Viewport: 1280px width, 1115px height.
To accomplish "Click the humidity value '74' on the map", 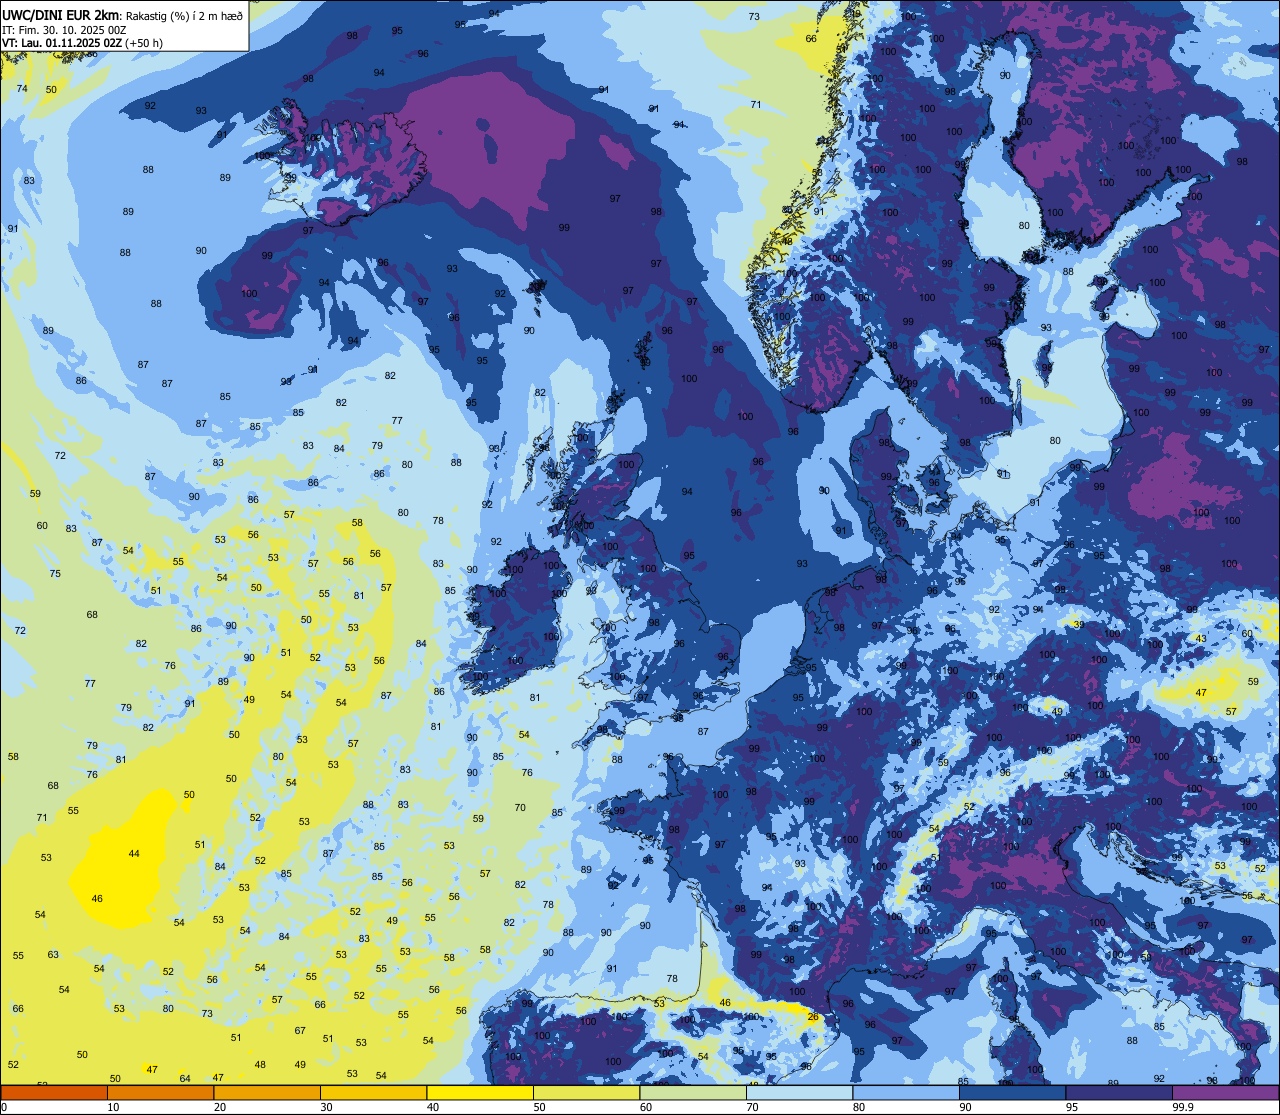I will [x=22, y=88].
